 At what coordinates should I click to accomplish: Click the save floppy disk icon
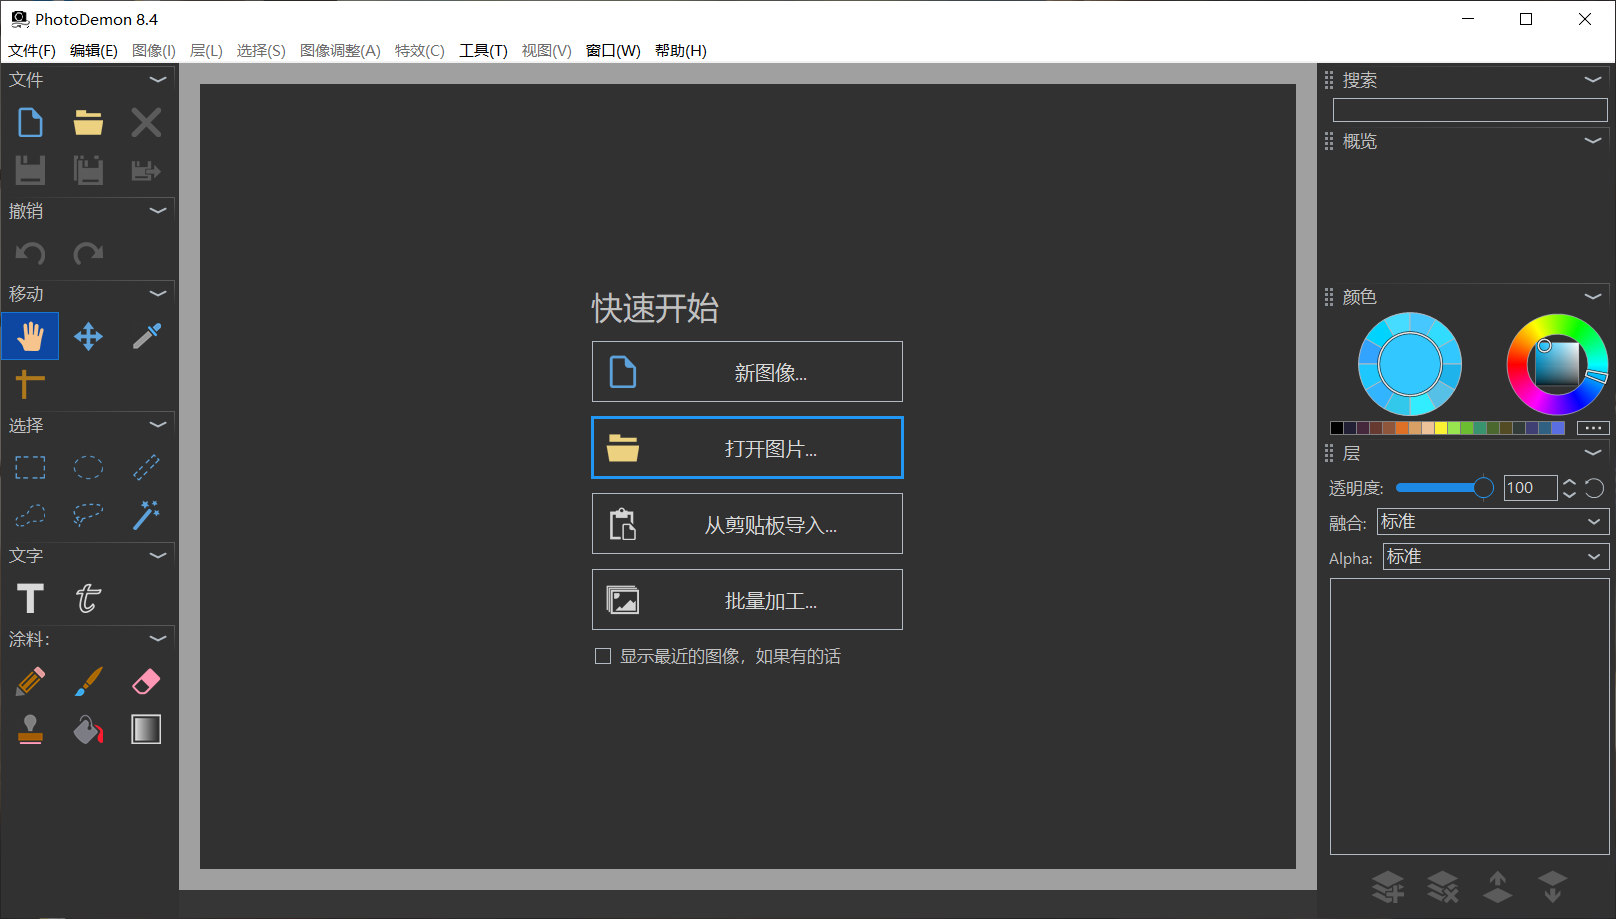click(x=30, y=170)
